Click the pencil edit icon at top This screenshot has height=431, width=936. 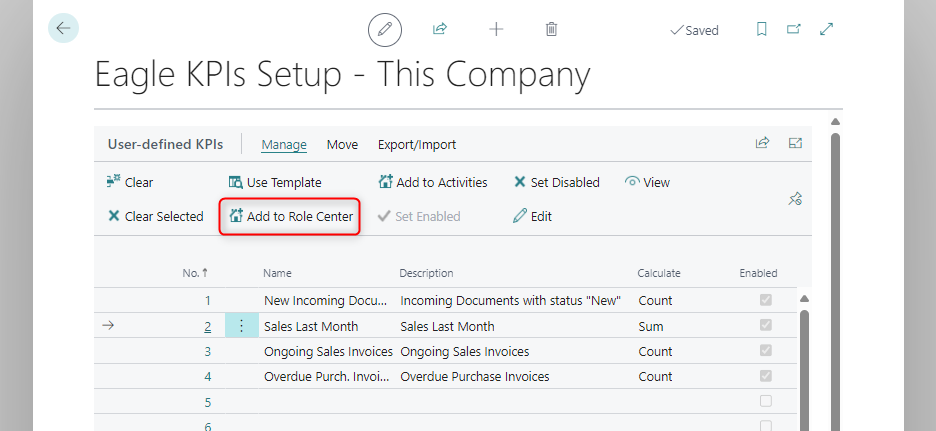385,29
